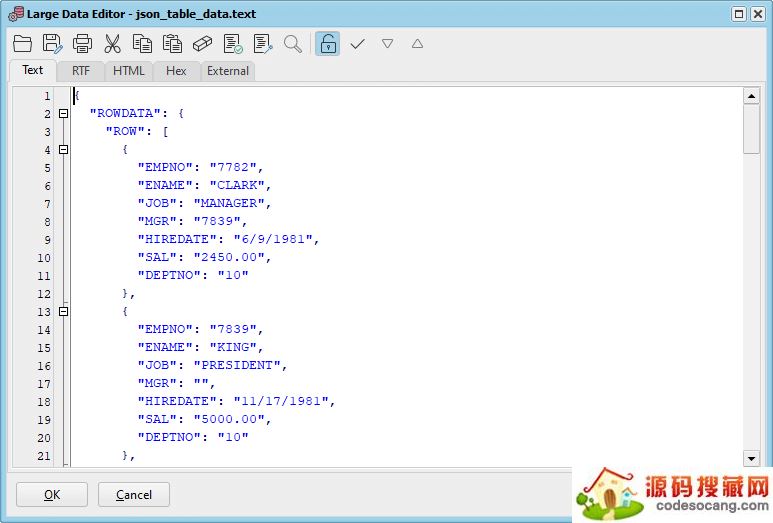Click the salary "5000.00"
Image resolution: width=773 pixels, height=523 pixels.
click(x=229, y=419)
